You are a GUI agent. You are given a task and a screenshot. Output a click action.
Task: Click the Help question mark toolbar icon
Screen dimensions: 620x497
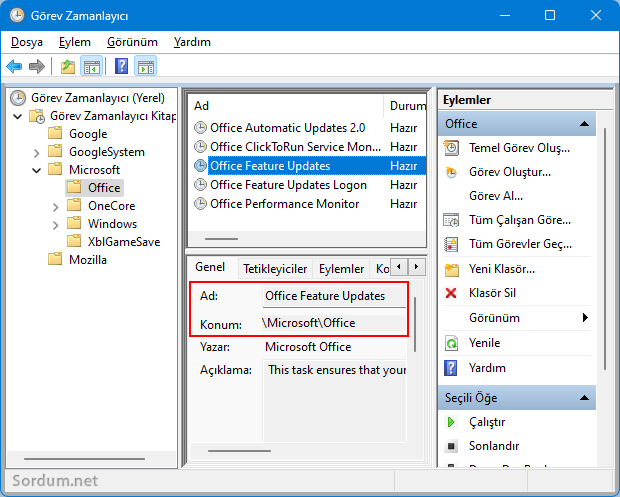click(x=121, y=66)
